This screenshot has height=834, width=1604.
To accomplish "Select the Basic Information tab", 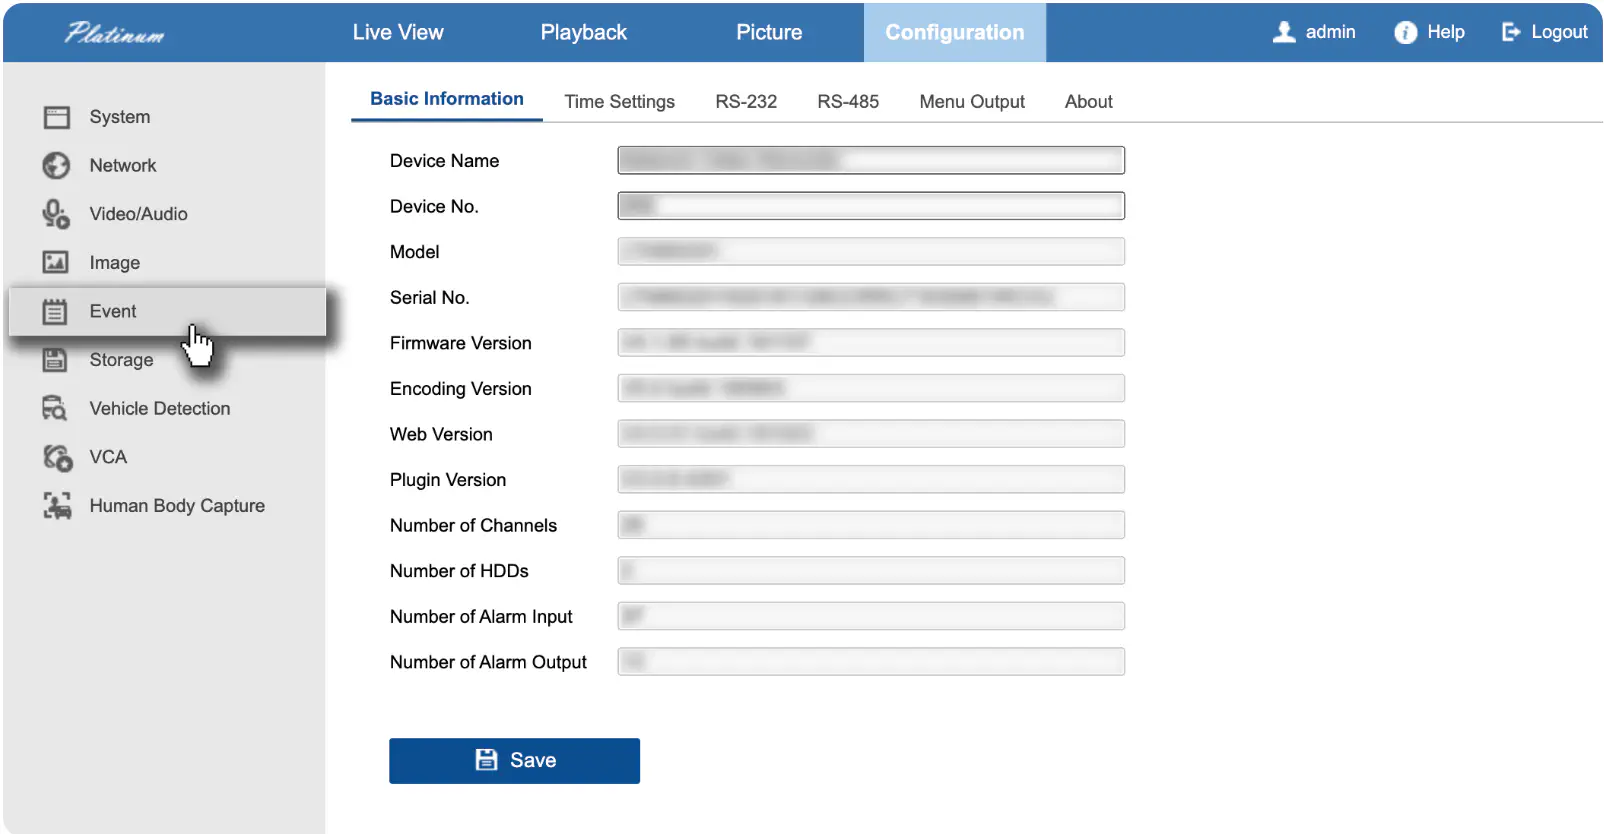I will (447, 99).
